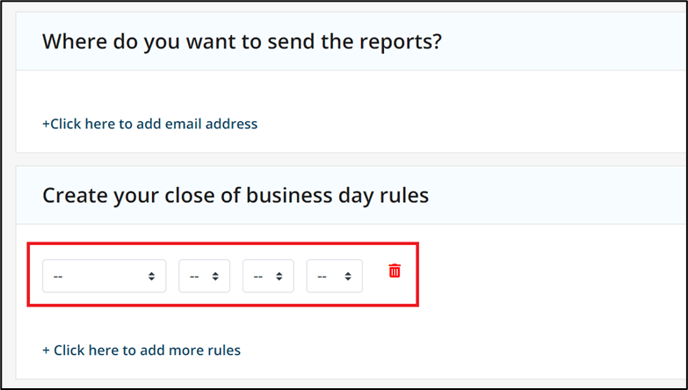Screen dimensions: 688x390
Task: Click the dashes placeholder in the fourth dropdown
Action: coord(322,277)
